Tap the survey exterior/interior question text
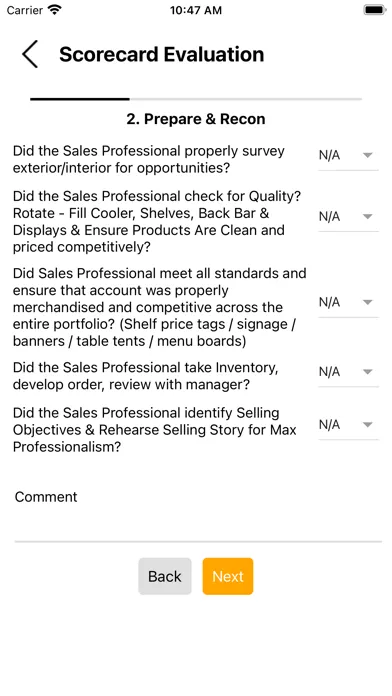This screenshot has width=392, height=696. (x=149, y=159)
